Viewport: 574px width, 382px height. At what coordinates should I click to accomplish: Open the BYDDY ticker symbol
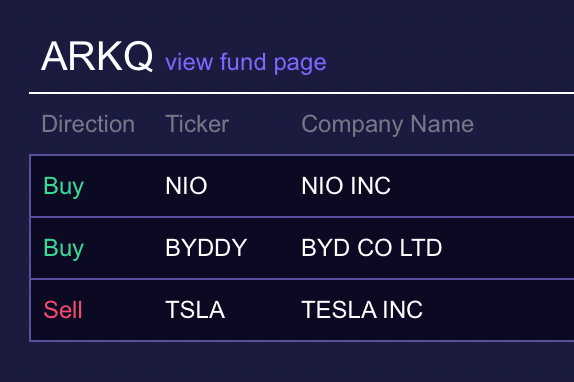click(x=206, y=248)
